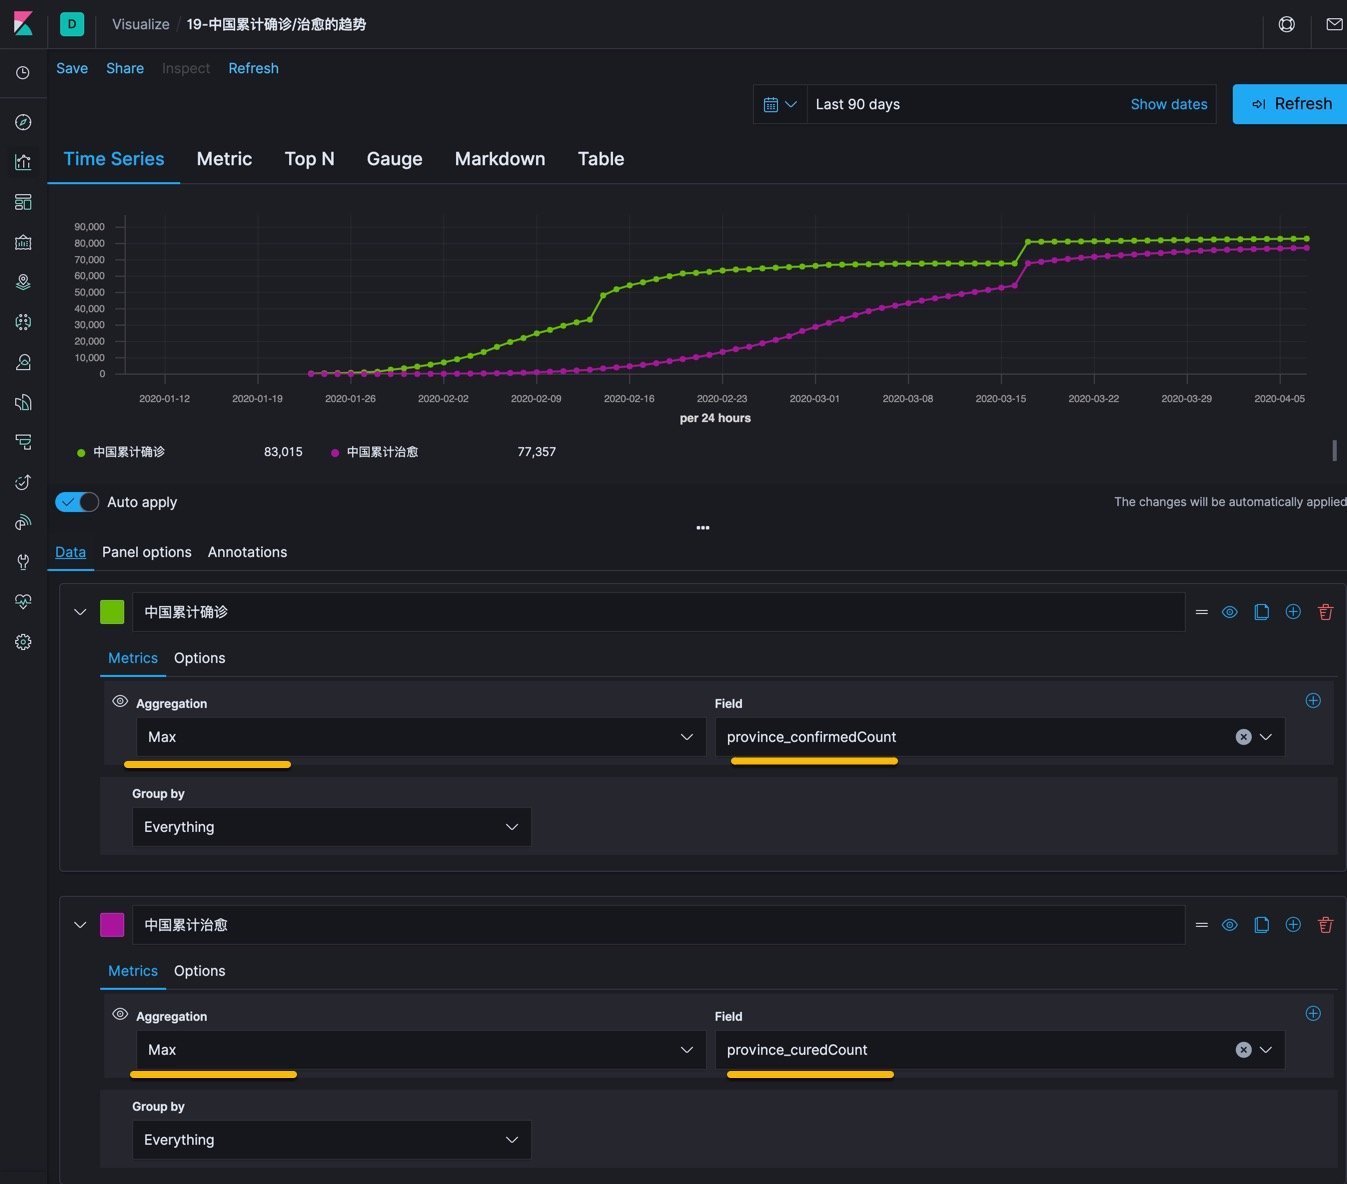
Task: Hide the 中国累计治愈 series using eye icon
Action: [x=1230, y=925]
